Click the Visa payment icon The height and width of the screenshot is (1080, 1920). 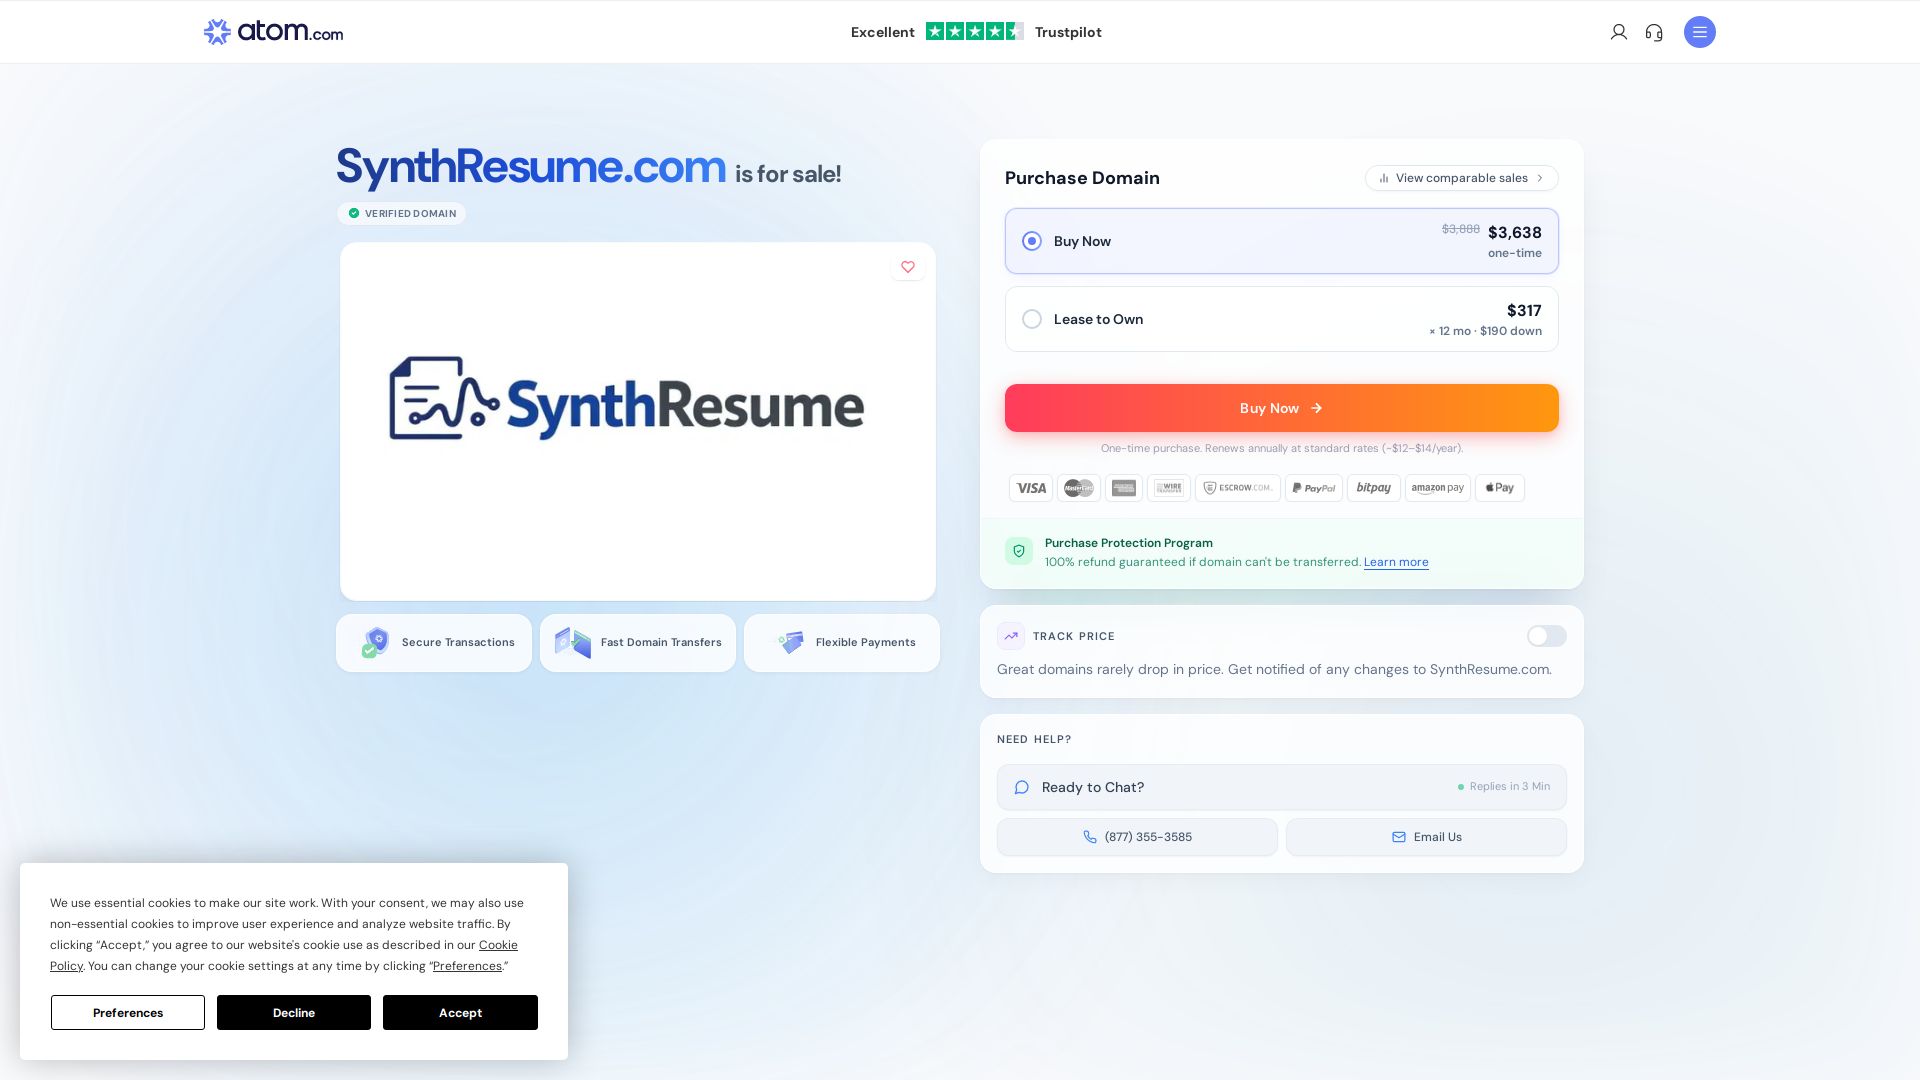click(x=1031, y=488)
